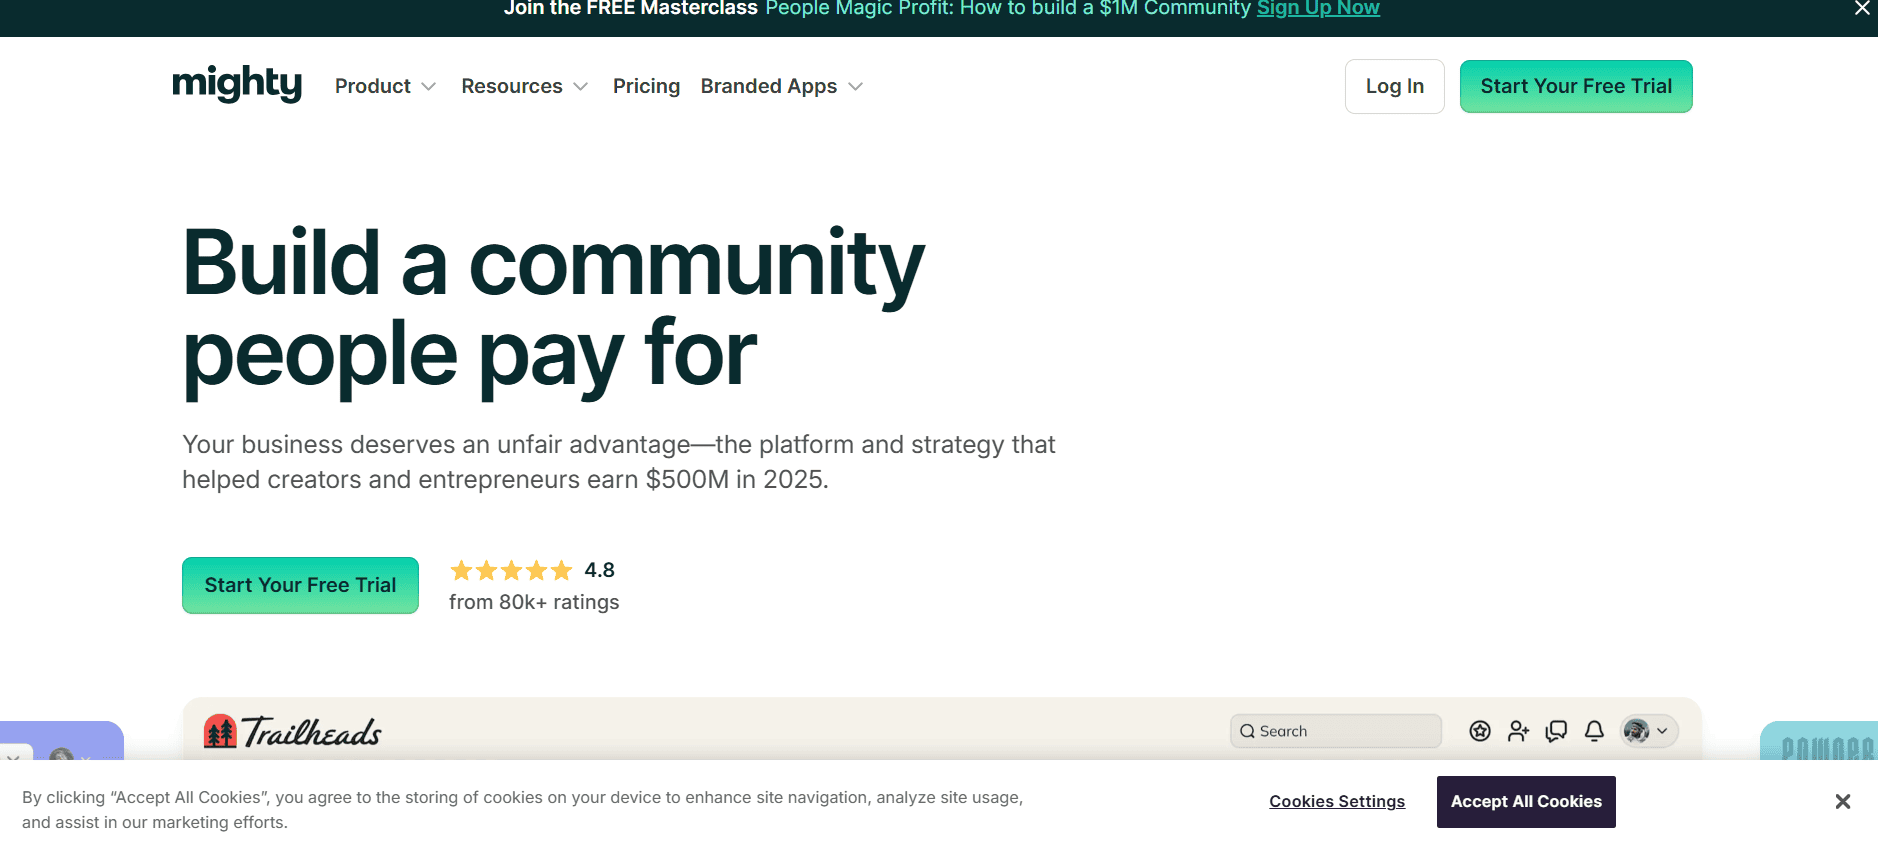Follow the Sign Up Now link
Image resolution: width=1878 pixels, height=842 pixels.
(x=1317, y=9)
